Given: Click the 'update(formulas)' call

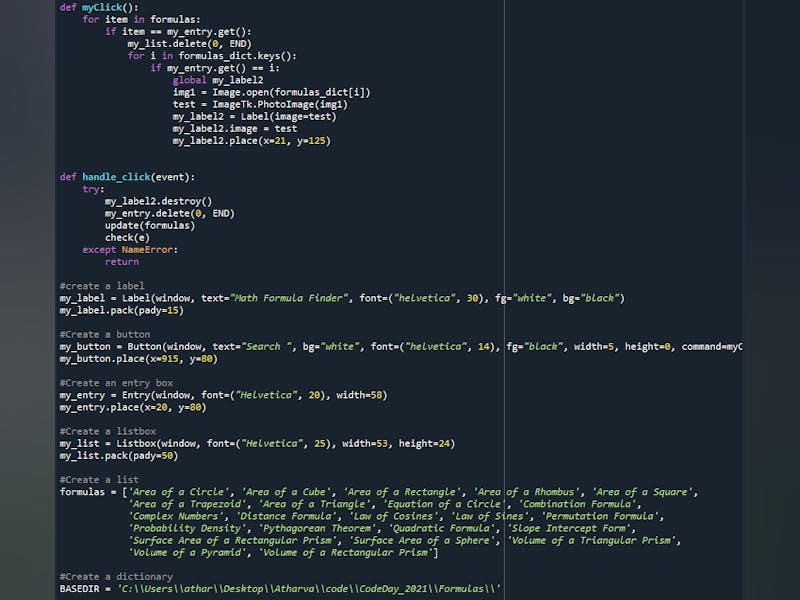Looking at the screenshot, I should point(150,226).
